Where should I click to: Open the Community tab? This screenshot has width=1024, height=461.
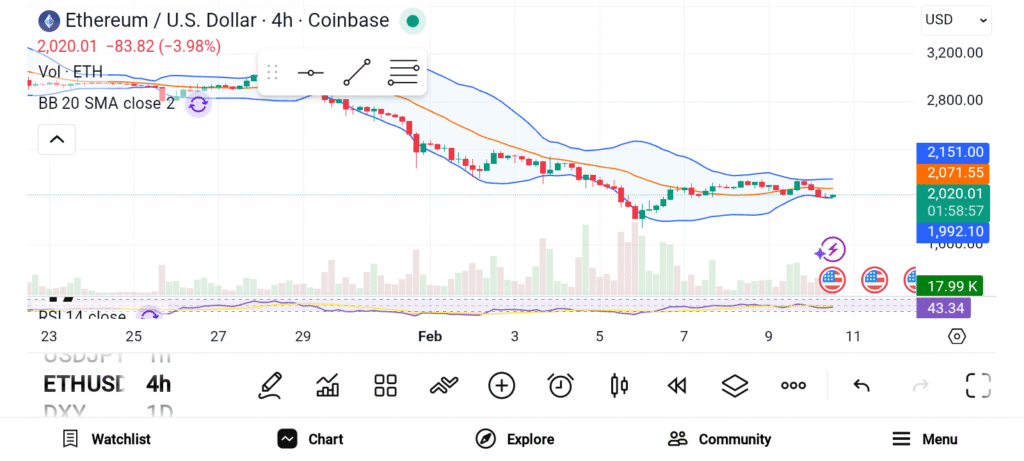coord(719,439)
